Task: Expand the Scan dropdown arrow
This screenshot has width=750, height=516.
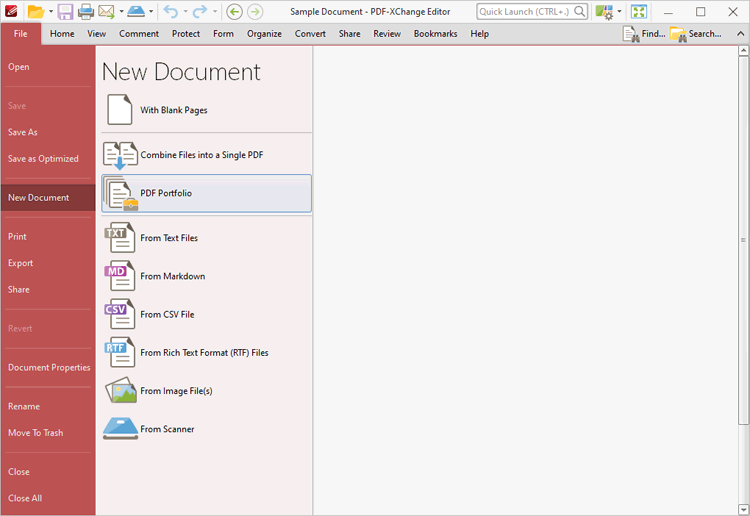Action: 151,11
